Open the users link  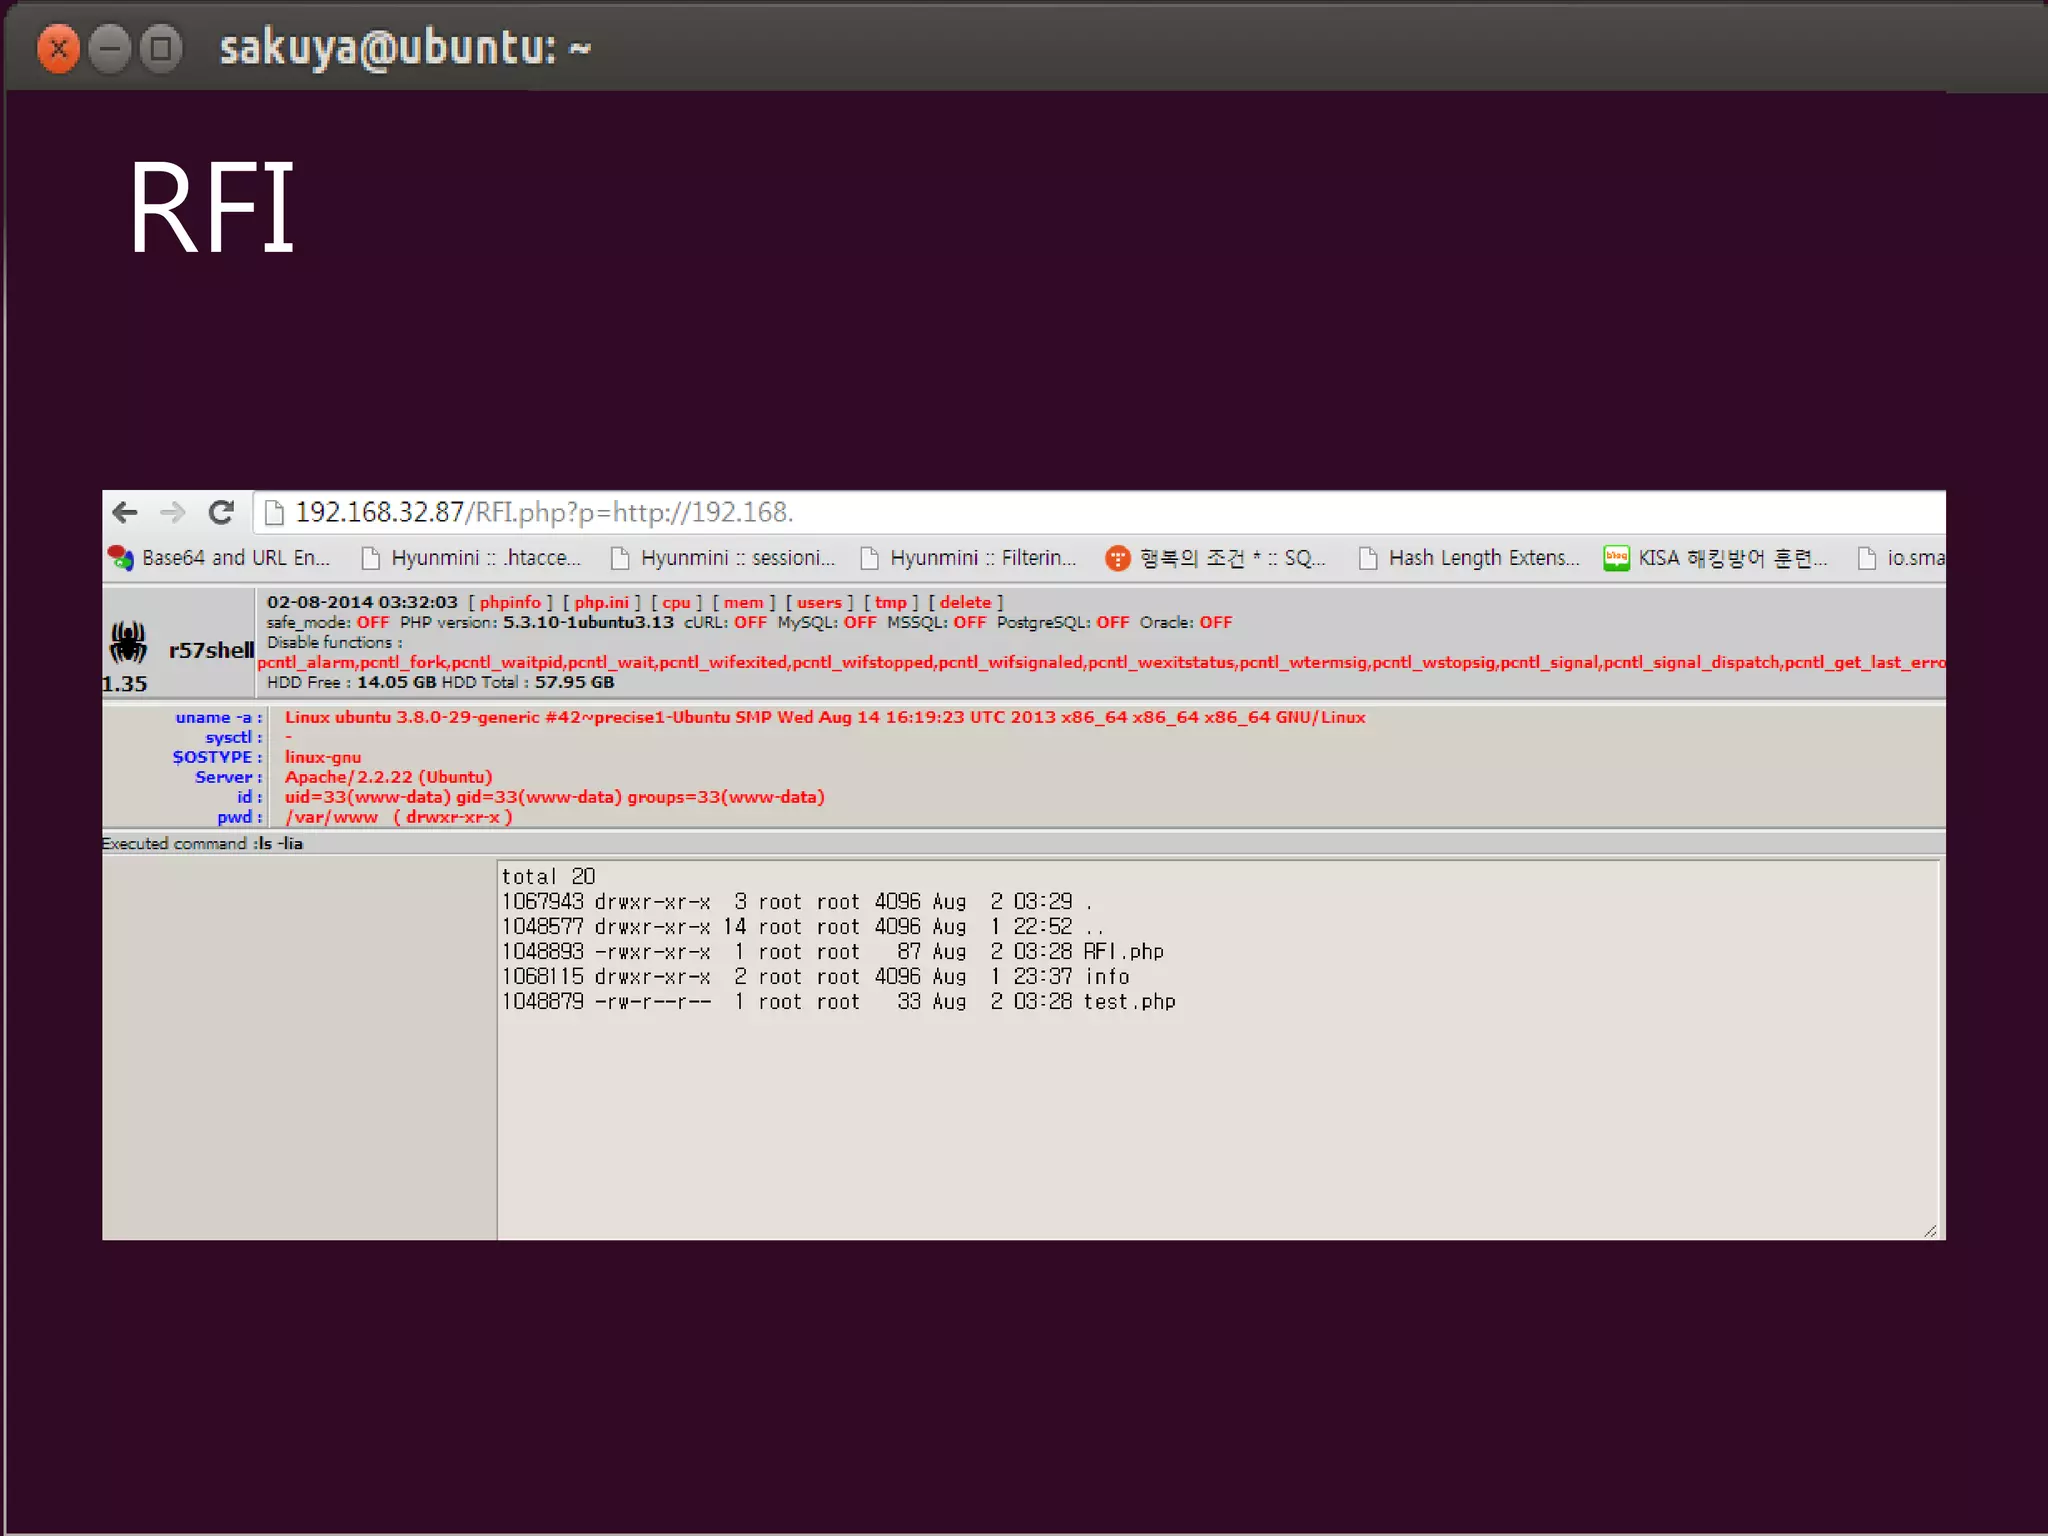coord(819,602)
